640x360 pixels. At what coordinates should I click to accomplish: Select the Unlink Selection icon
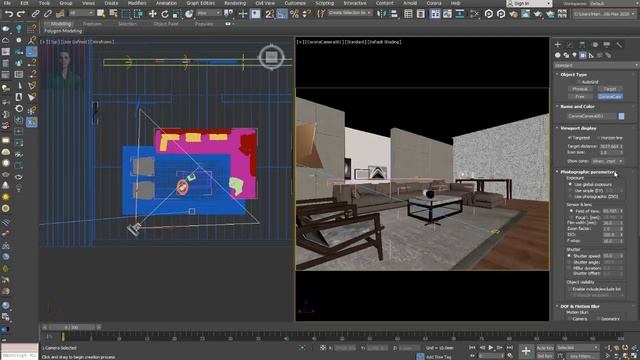[48, 14]
